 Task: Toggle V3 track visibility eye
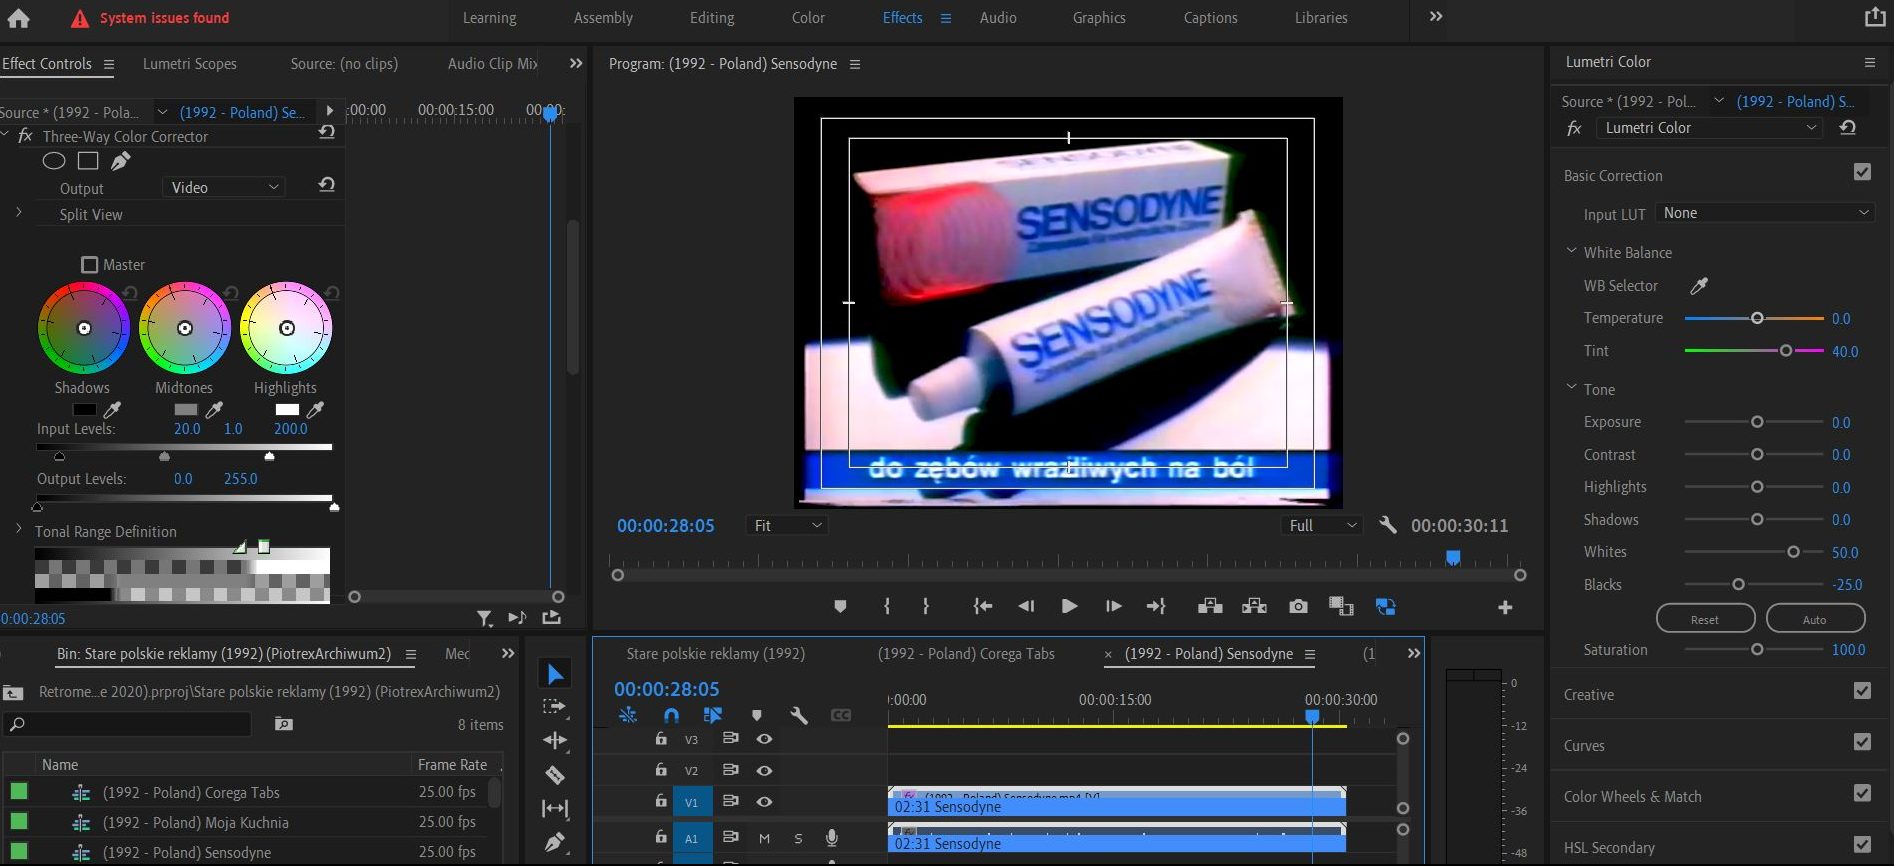[x=764, y=739]
